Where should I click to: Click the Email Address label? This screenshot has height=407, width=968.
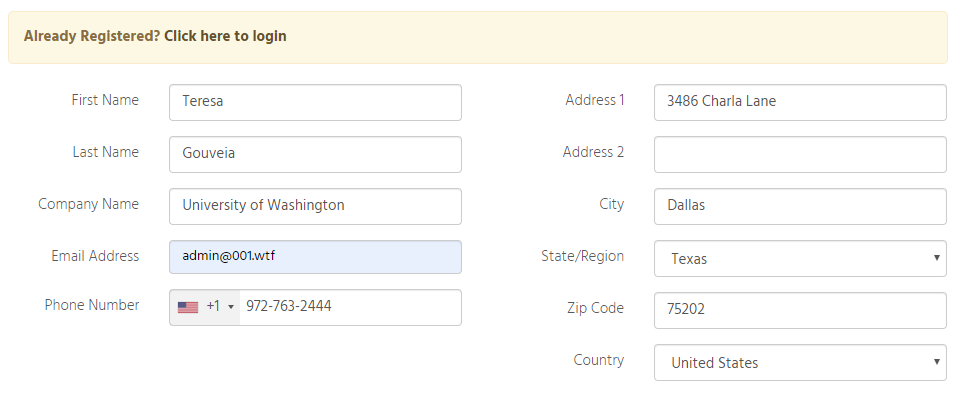(x=95, y=256)
